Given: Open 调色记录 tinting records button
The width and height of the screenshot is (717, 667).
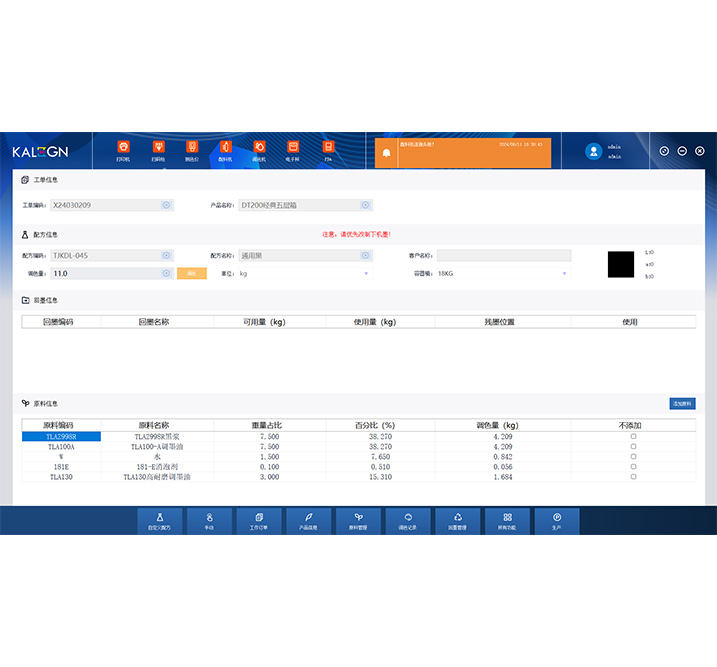Looking at the screenshot, I should coord(408,521).
